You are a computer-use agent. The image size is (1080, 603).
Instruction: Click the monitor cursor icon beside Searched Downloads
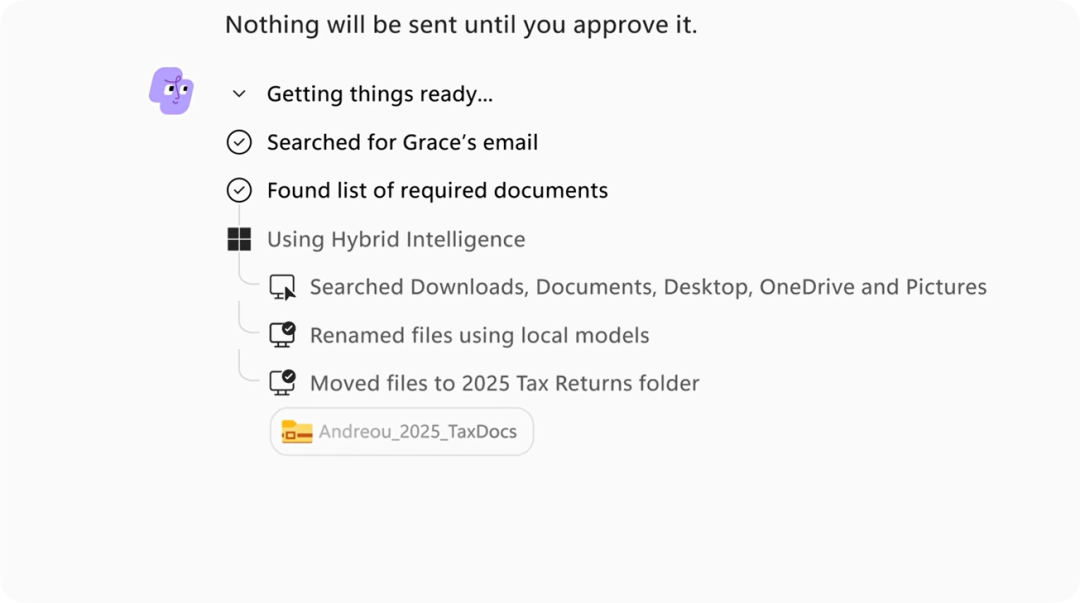click(x=282, y=287)
